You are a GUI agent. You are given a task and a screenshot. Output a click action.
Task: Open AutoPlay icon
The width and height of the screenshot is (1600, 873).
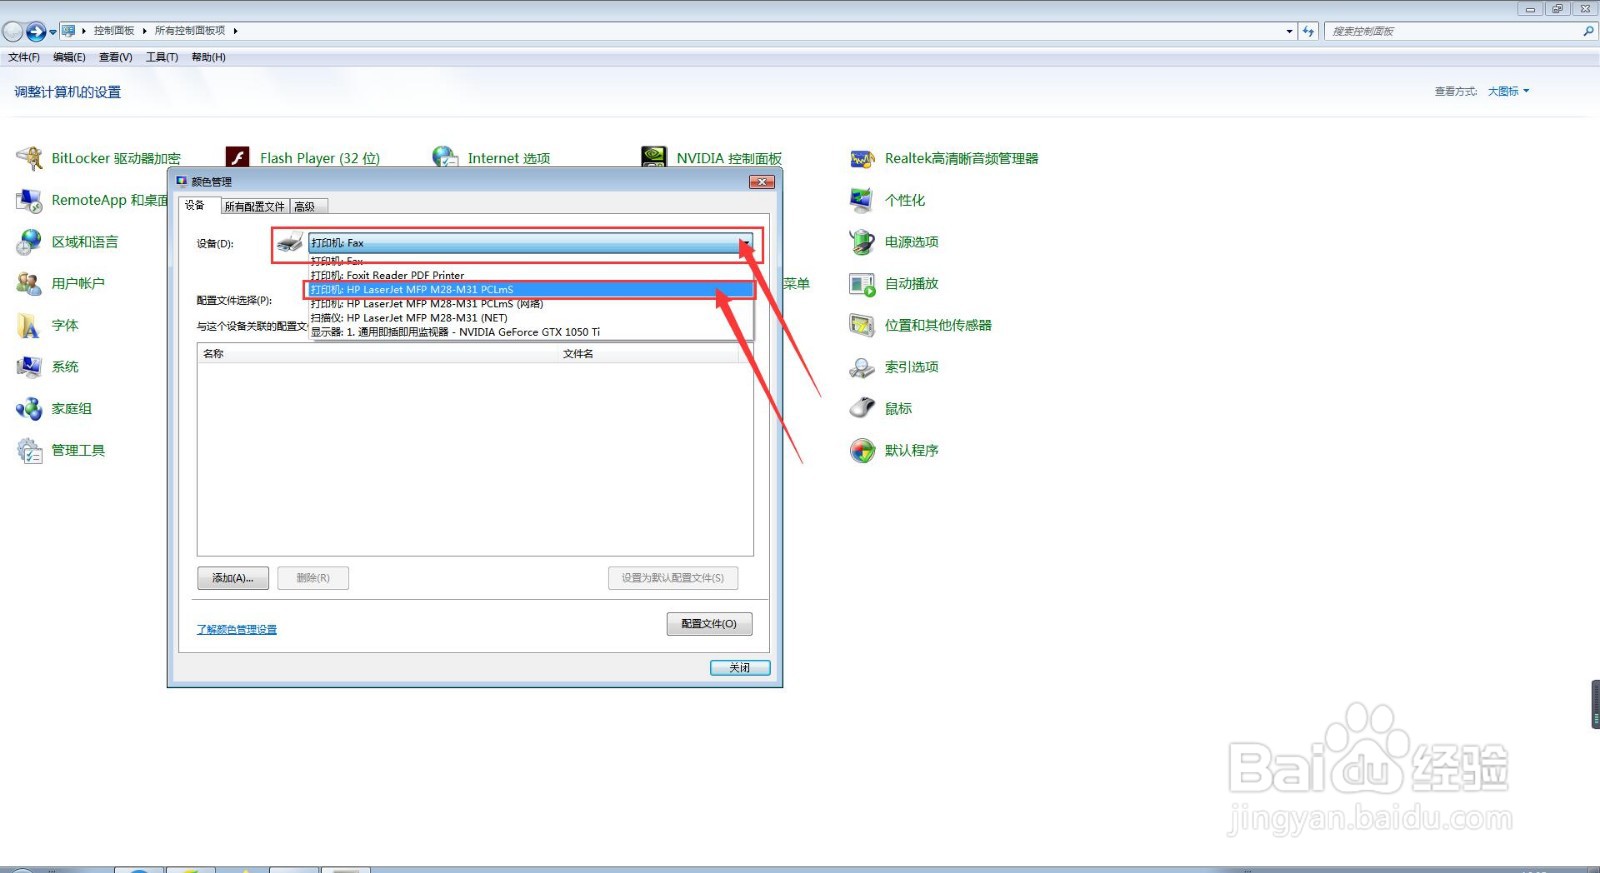(862, 284)
